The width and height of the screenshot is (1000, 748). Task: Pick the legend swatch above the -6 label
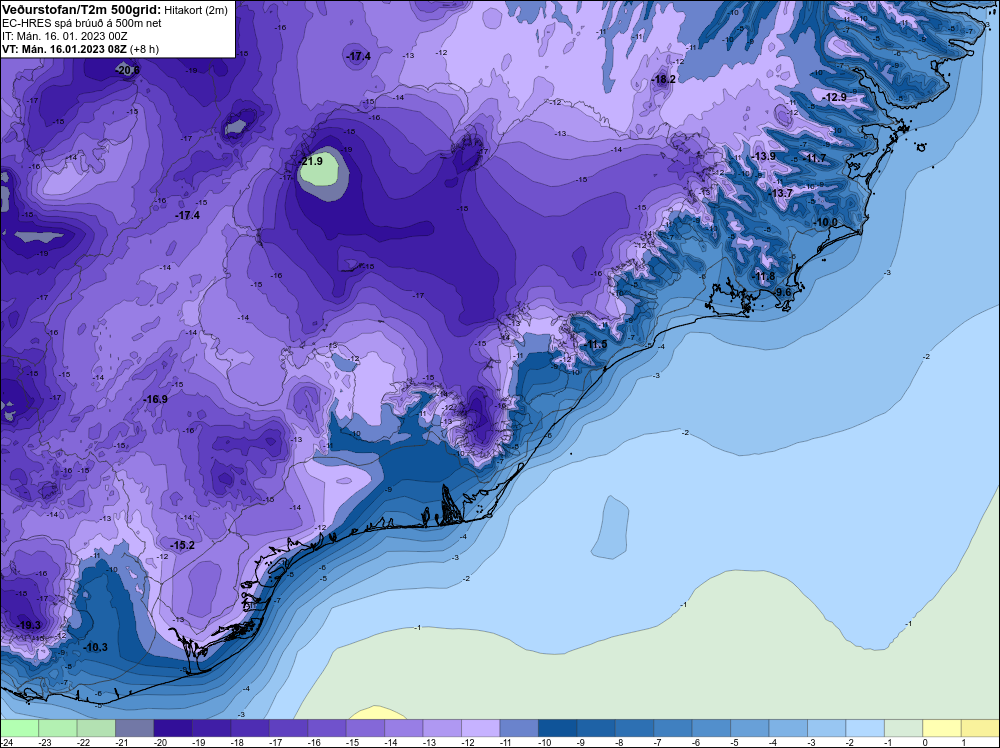coord(711,728)
